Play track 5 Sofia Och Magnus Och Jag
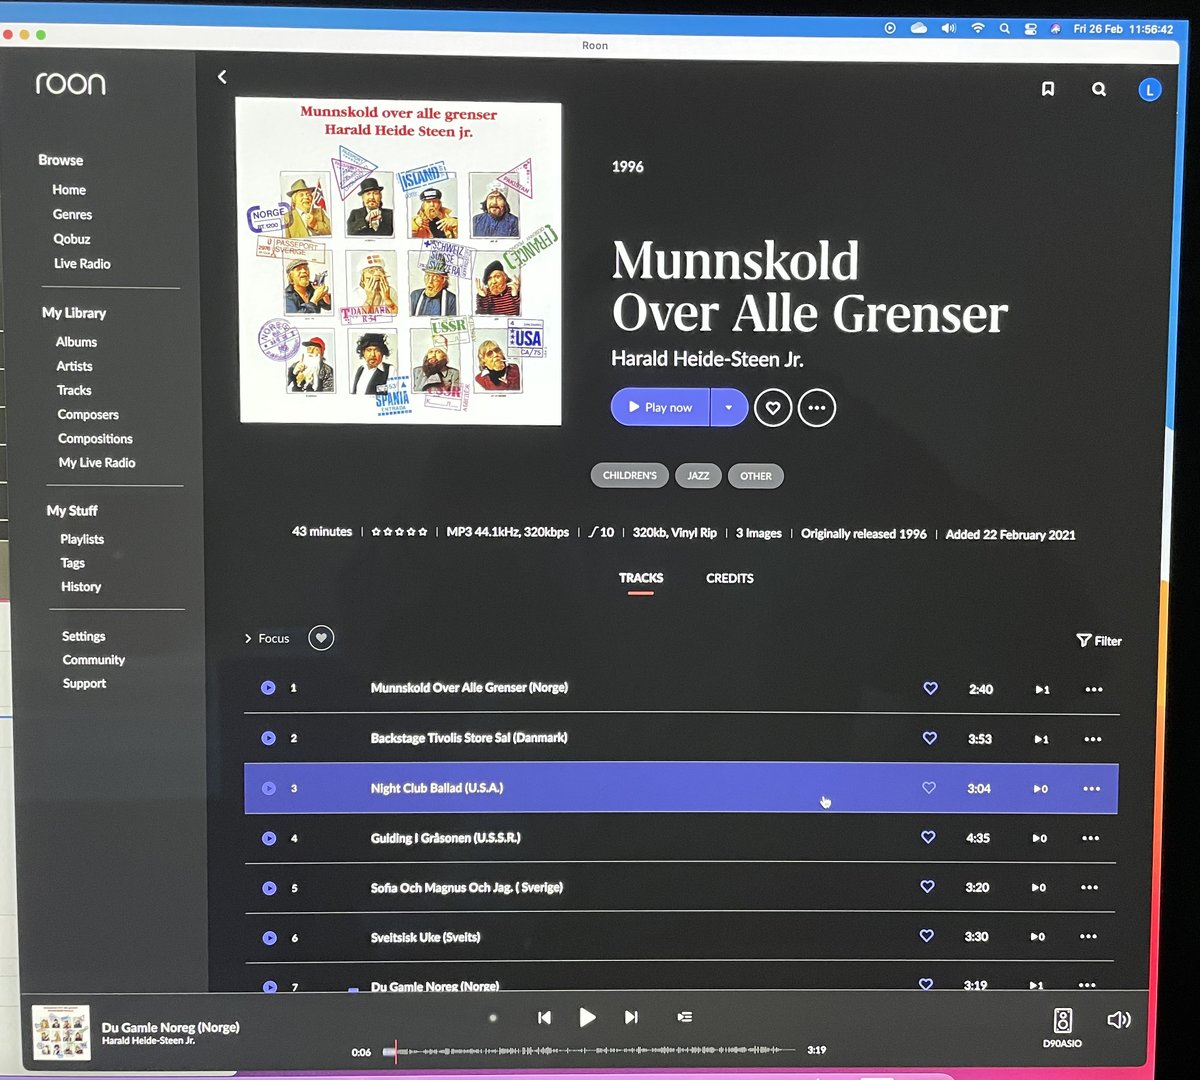 point(268,888)
